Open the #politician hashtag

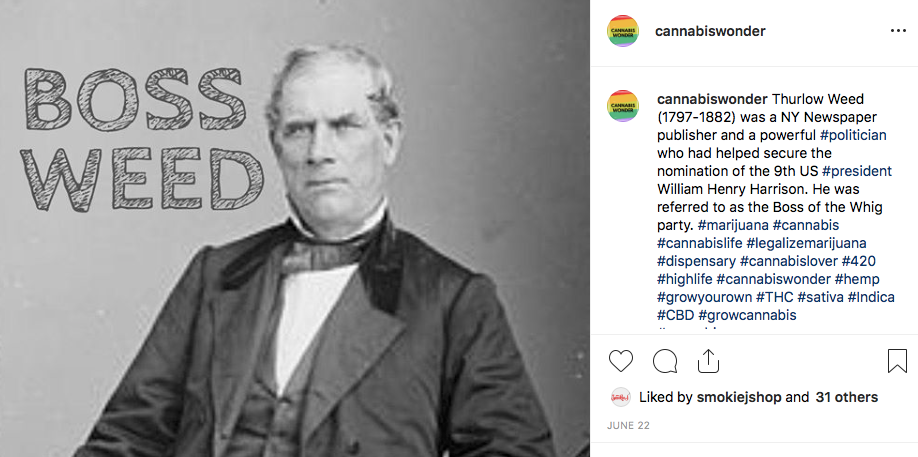point(853,135)
